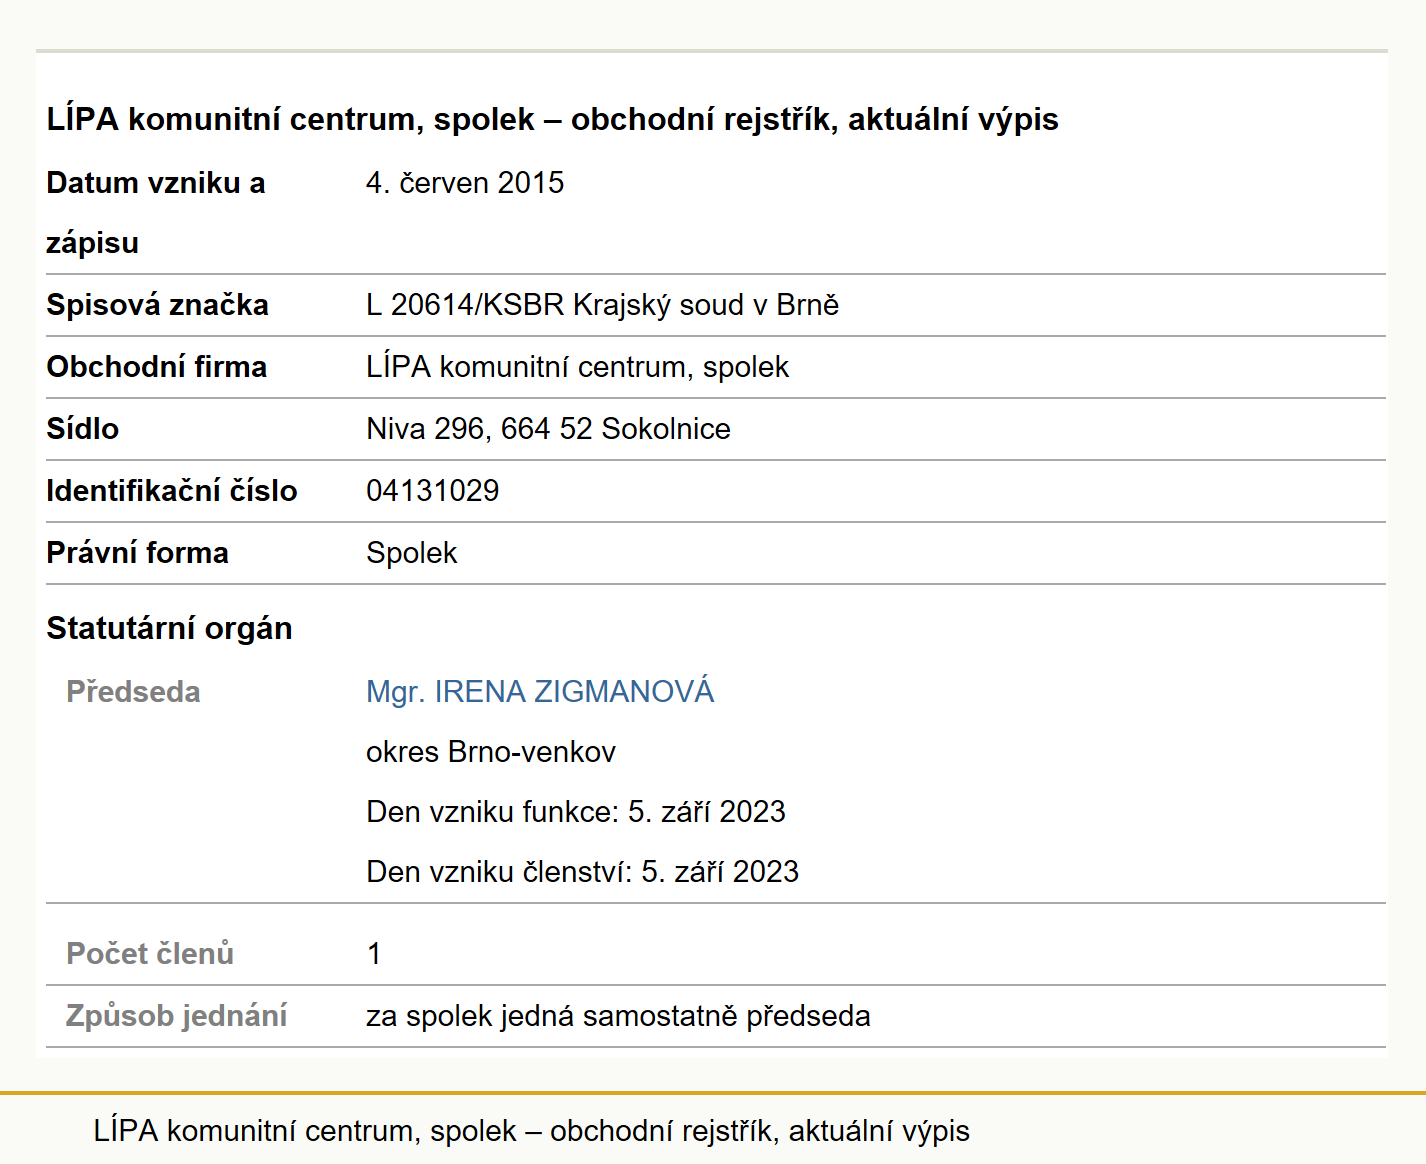Select the Obchodní firma value 'LÍPA komunitní centrum, spolek'

point(577,367)
